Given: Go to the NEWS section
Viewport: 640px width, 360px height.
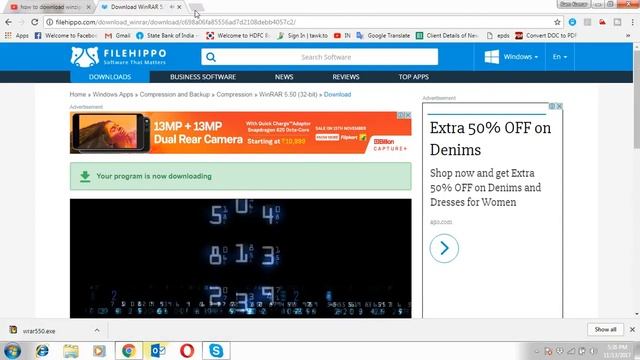Looking at the screenshot, I should click(x=284, y=77).
